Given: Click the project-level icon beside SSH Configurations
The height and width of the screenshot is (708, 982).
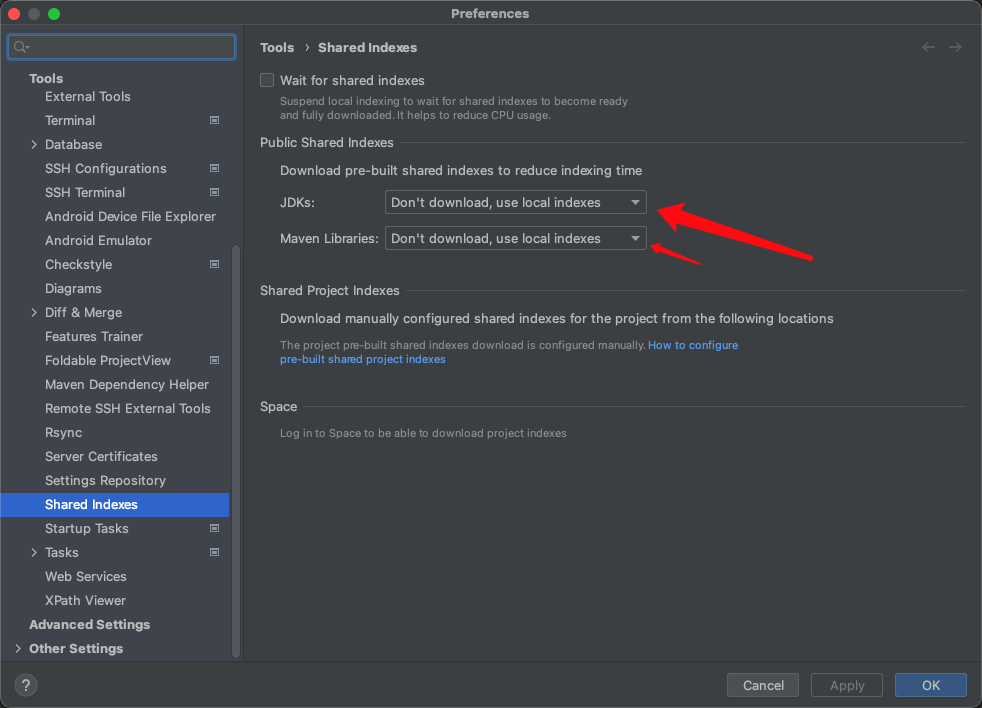Looking at the screenshot, I should [214, 168].
